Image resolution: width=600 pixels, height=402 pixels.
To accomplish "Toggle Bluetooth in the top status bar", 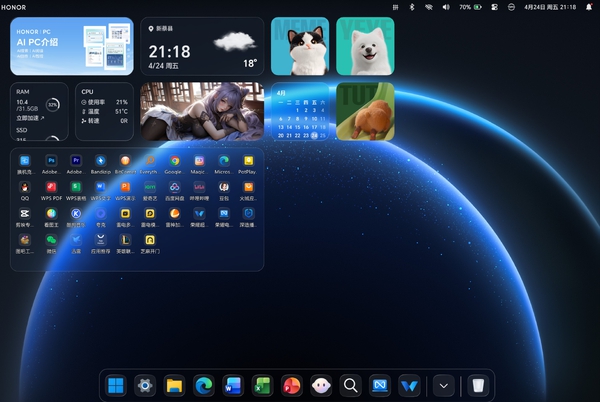I will (412, 7).
